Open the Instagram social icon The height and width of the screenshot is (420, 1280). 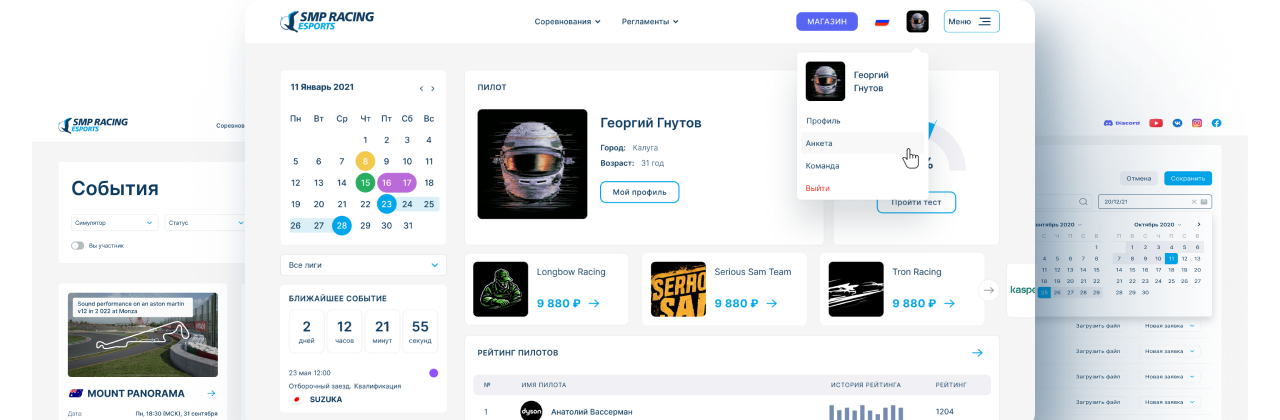coord(1197,123)
